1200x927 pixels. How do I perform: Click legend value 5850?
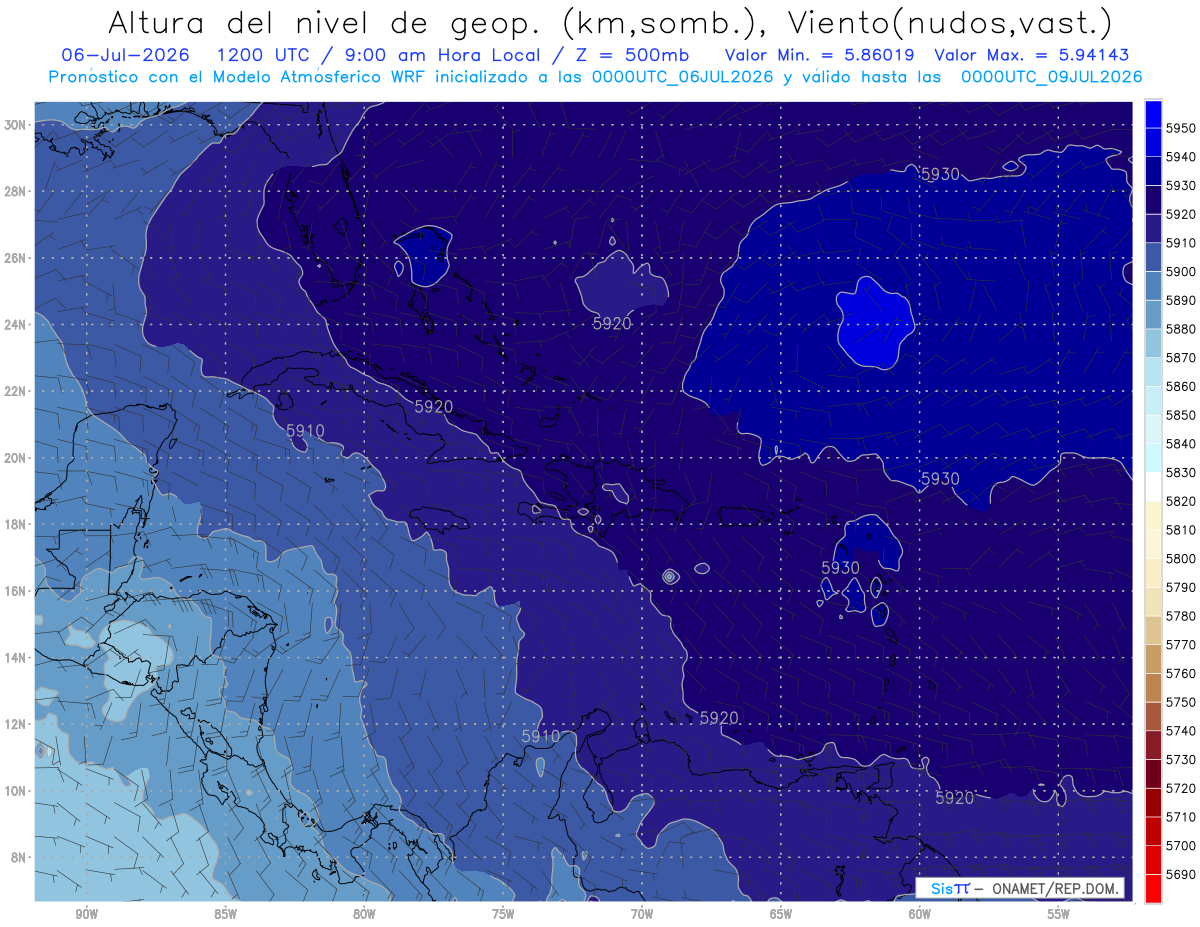pyautogui.click(x=1180, y=415)
